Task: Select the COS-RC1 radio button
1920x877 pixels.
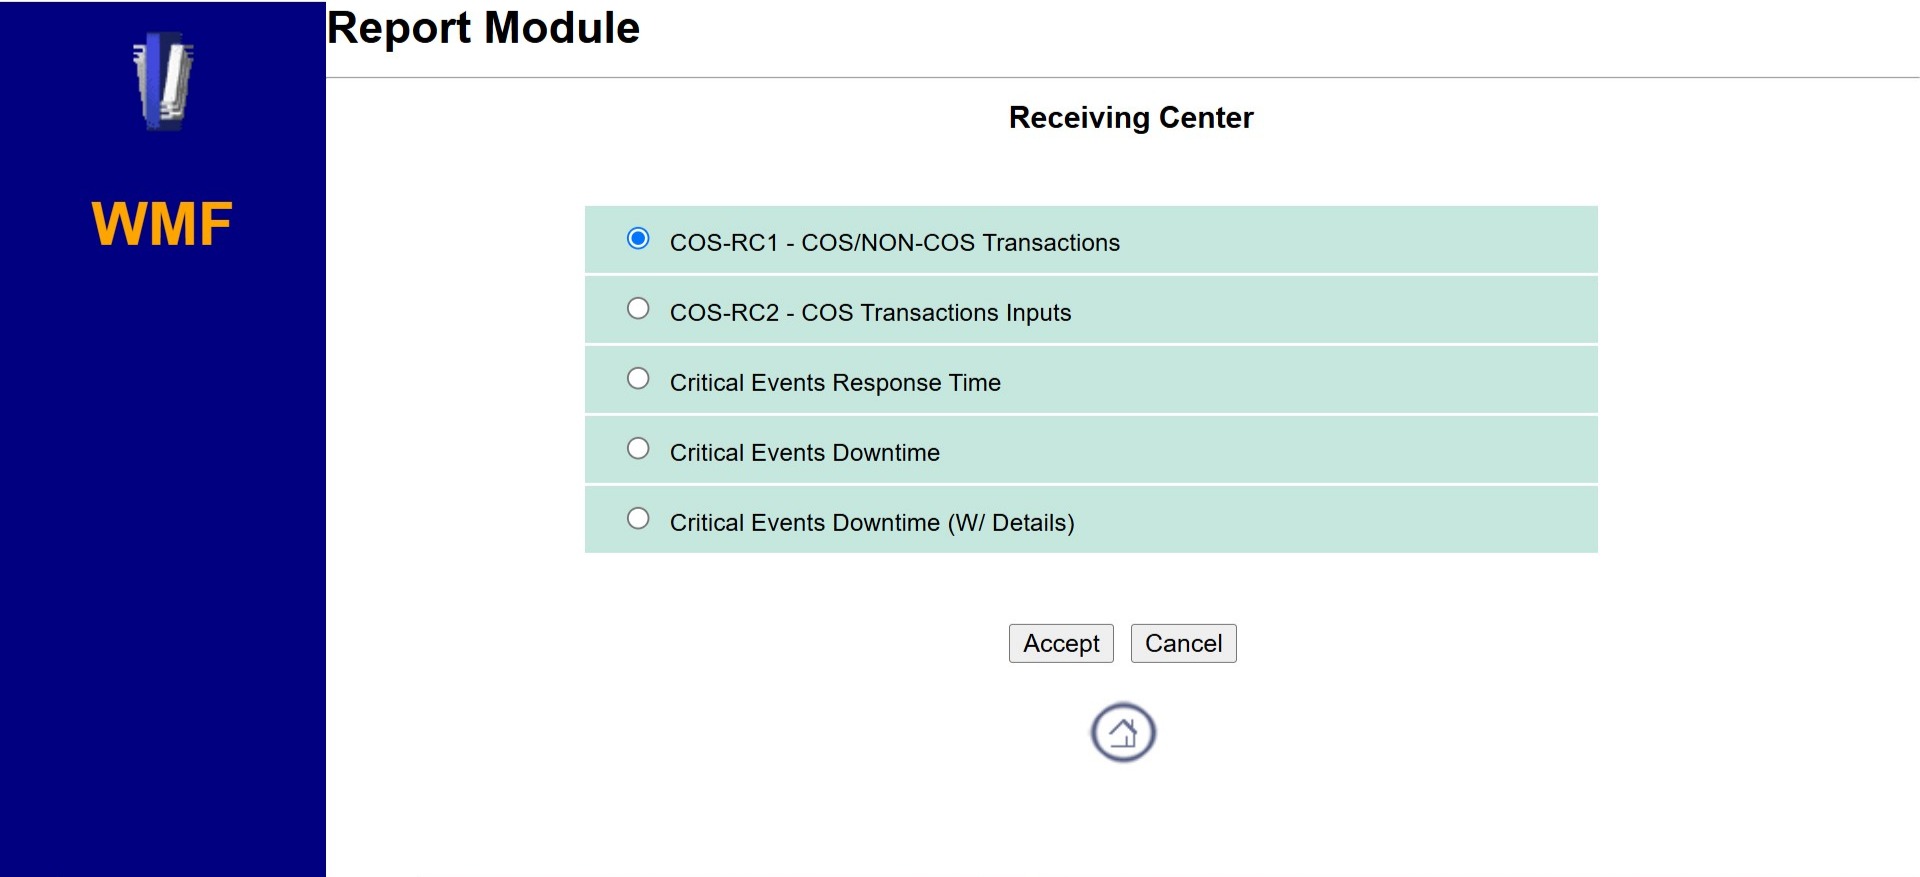Action: tap(638, 238)
